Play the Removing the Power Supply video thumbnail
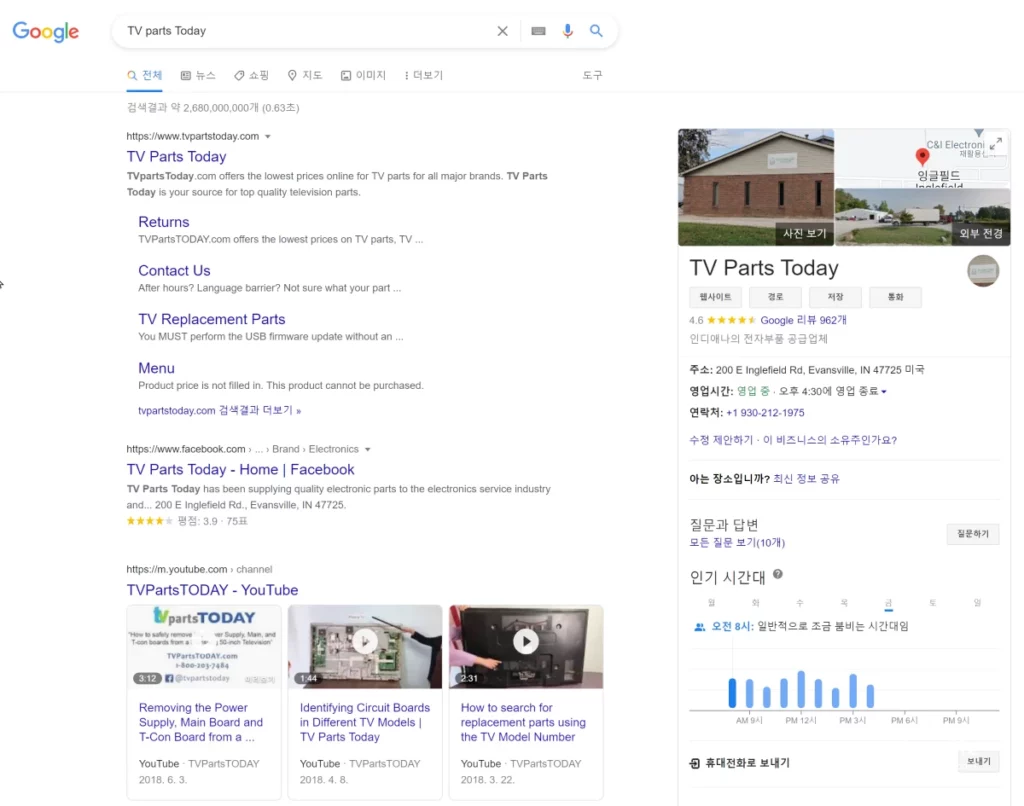This screenshot has height=806, width=1024. click(204, 646)
